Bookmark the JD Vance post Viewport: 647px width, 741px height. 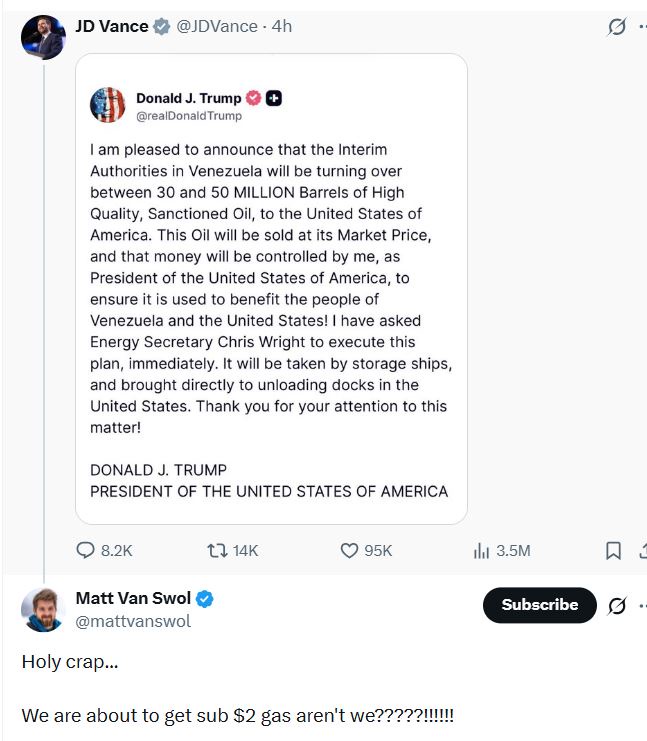tap(614, 550)
